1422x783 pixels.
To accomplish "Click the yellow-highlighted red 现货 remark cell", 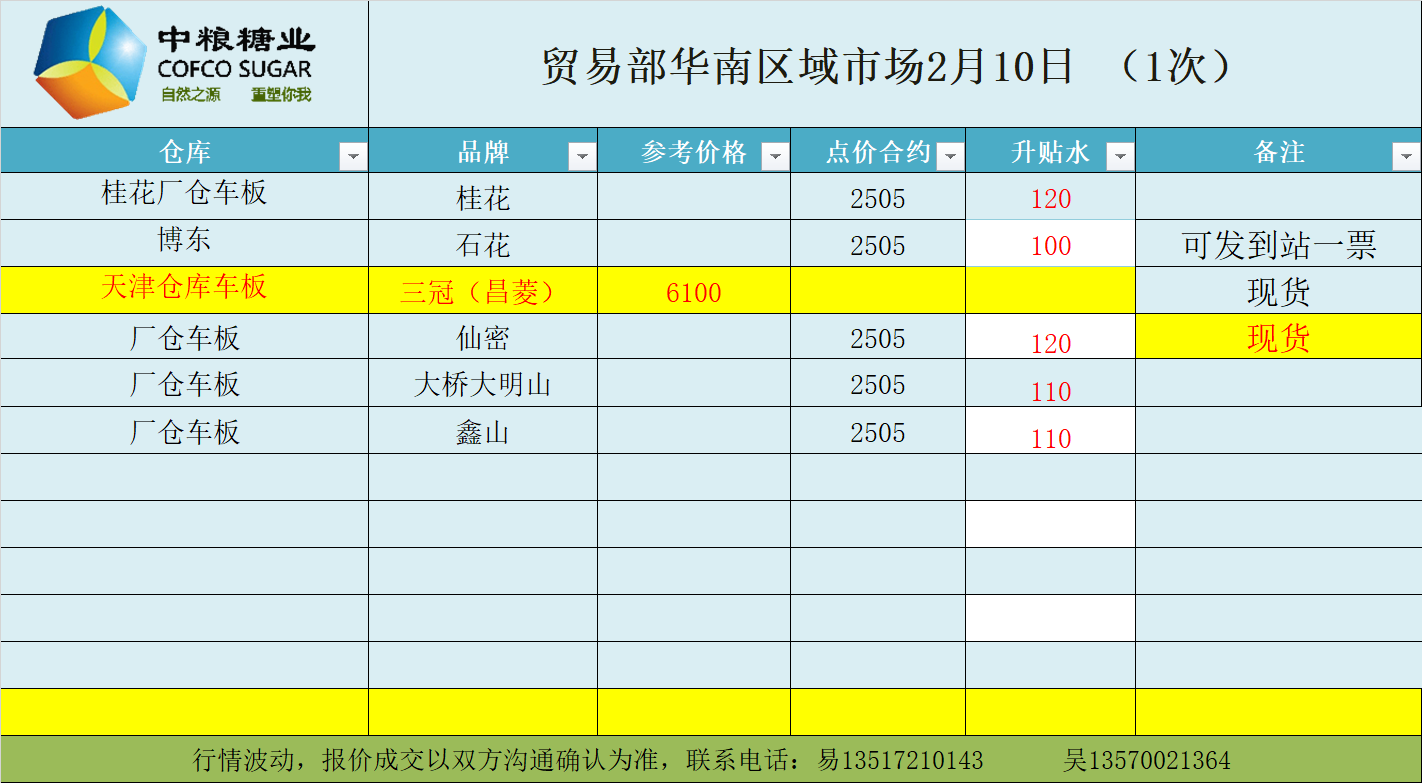I will pos(1278,338).
